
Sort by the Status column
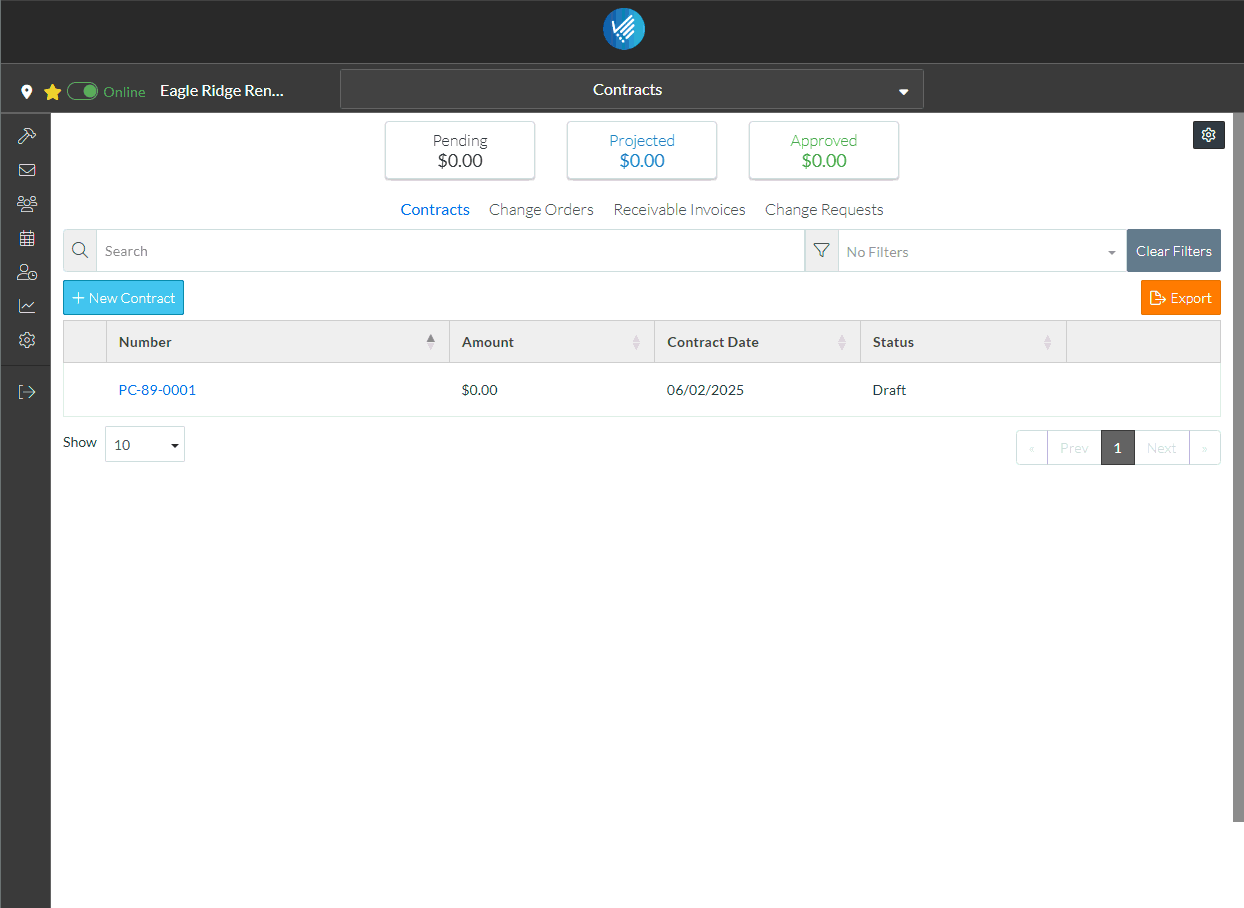pos(963,342)
